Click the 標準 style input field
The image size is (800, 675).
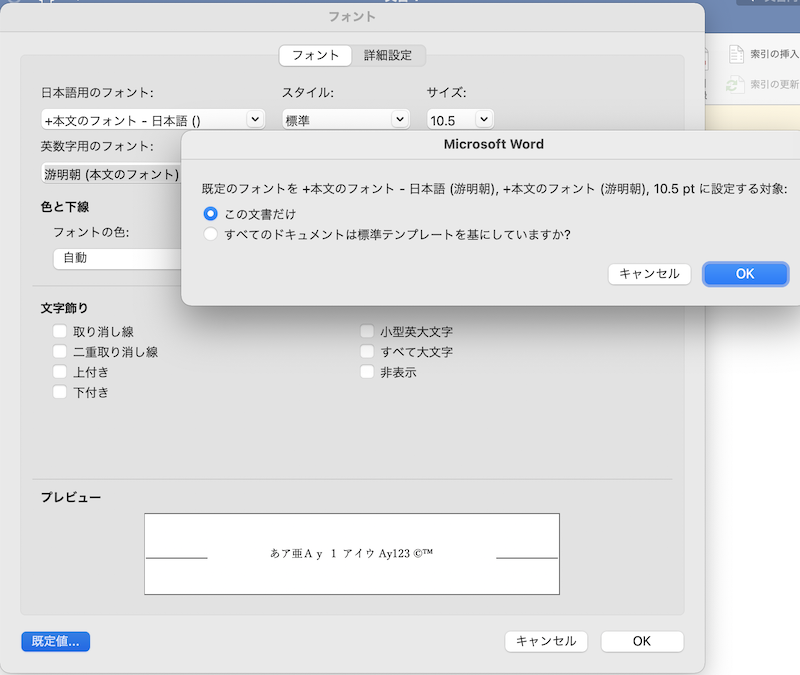click(x=337, y=120)
